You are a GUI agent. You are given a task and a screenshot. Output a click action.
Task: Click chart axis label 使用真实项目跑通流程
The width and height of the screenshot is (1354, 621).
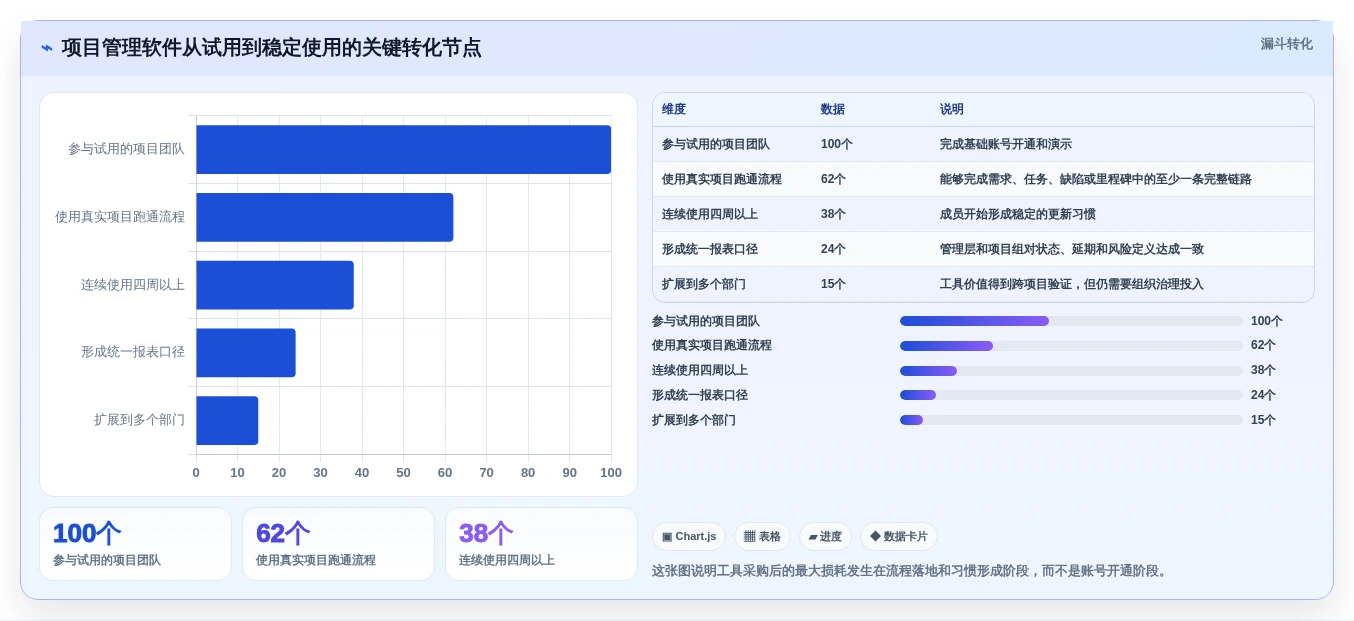pos(120,217)
